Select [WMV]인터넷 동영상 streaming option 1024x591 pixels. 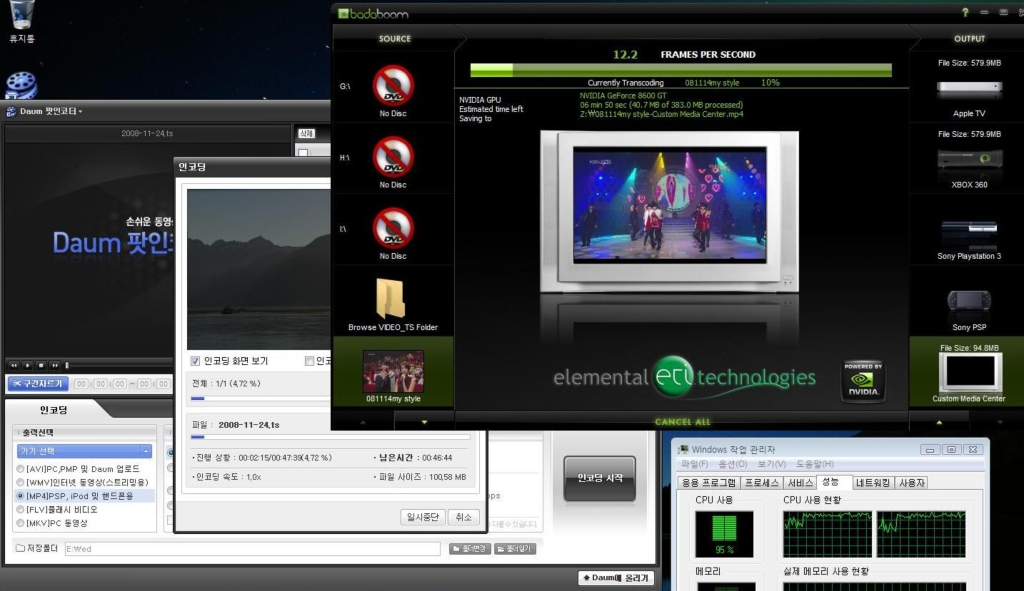click(x=82, y=482)
